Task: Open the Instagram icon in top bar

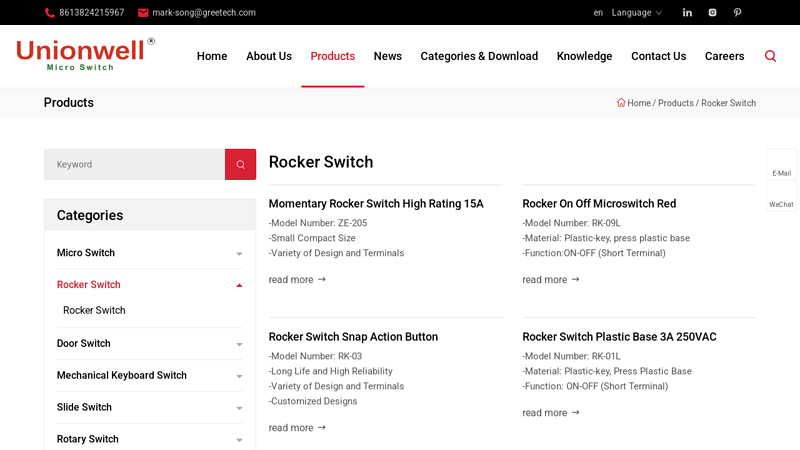Action: pos(712,12)
